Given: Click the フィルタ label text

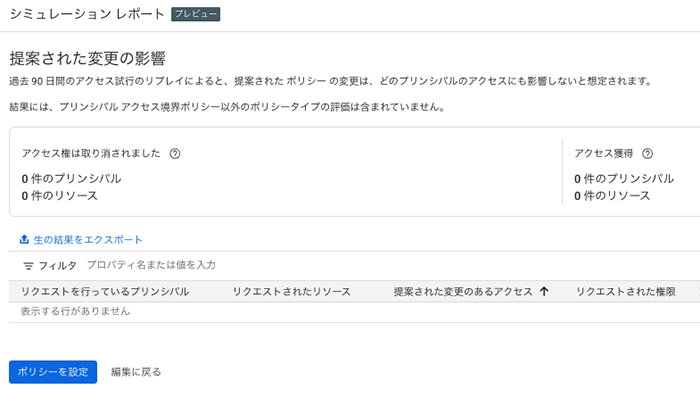Looking at the screenshot, I should pyautogui.click(x=57, y=266).
